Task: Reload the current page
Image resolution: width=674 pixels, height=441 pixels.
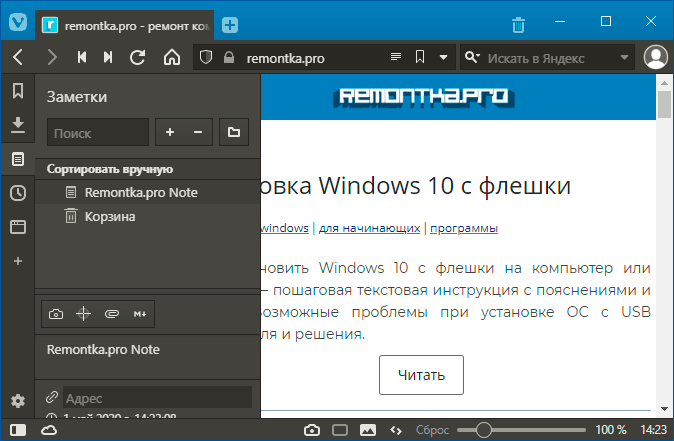Action: click(138, 57)
